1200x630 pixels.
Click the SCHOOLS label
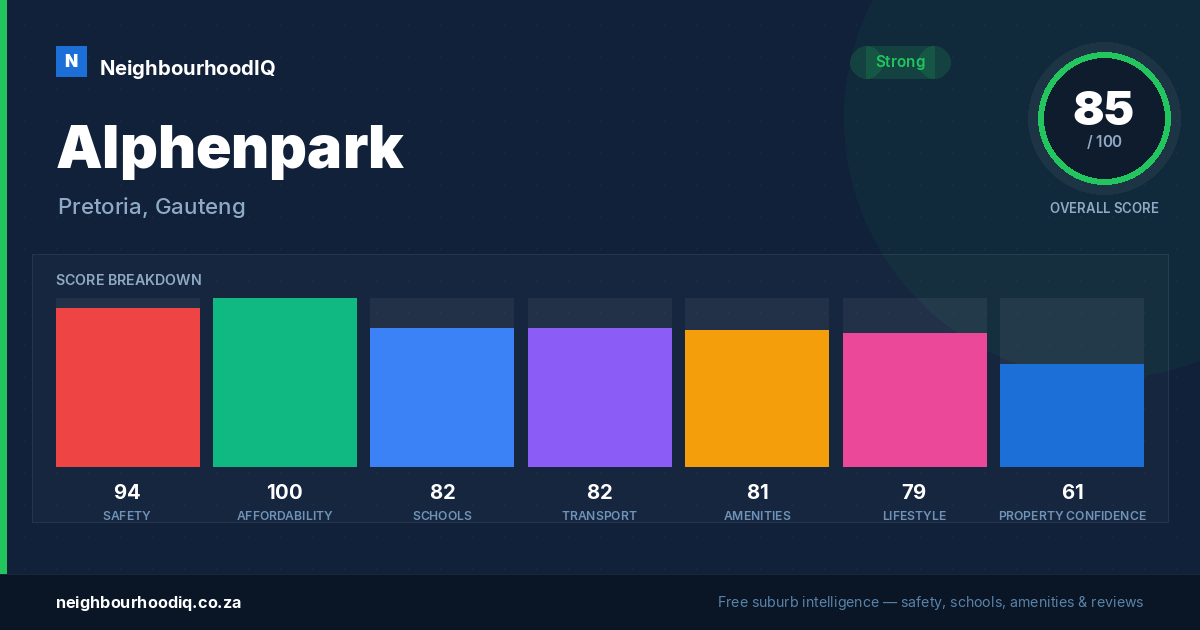[442, 516]
